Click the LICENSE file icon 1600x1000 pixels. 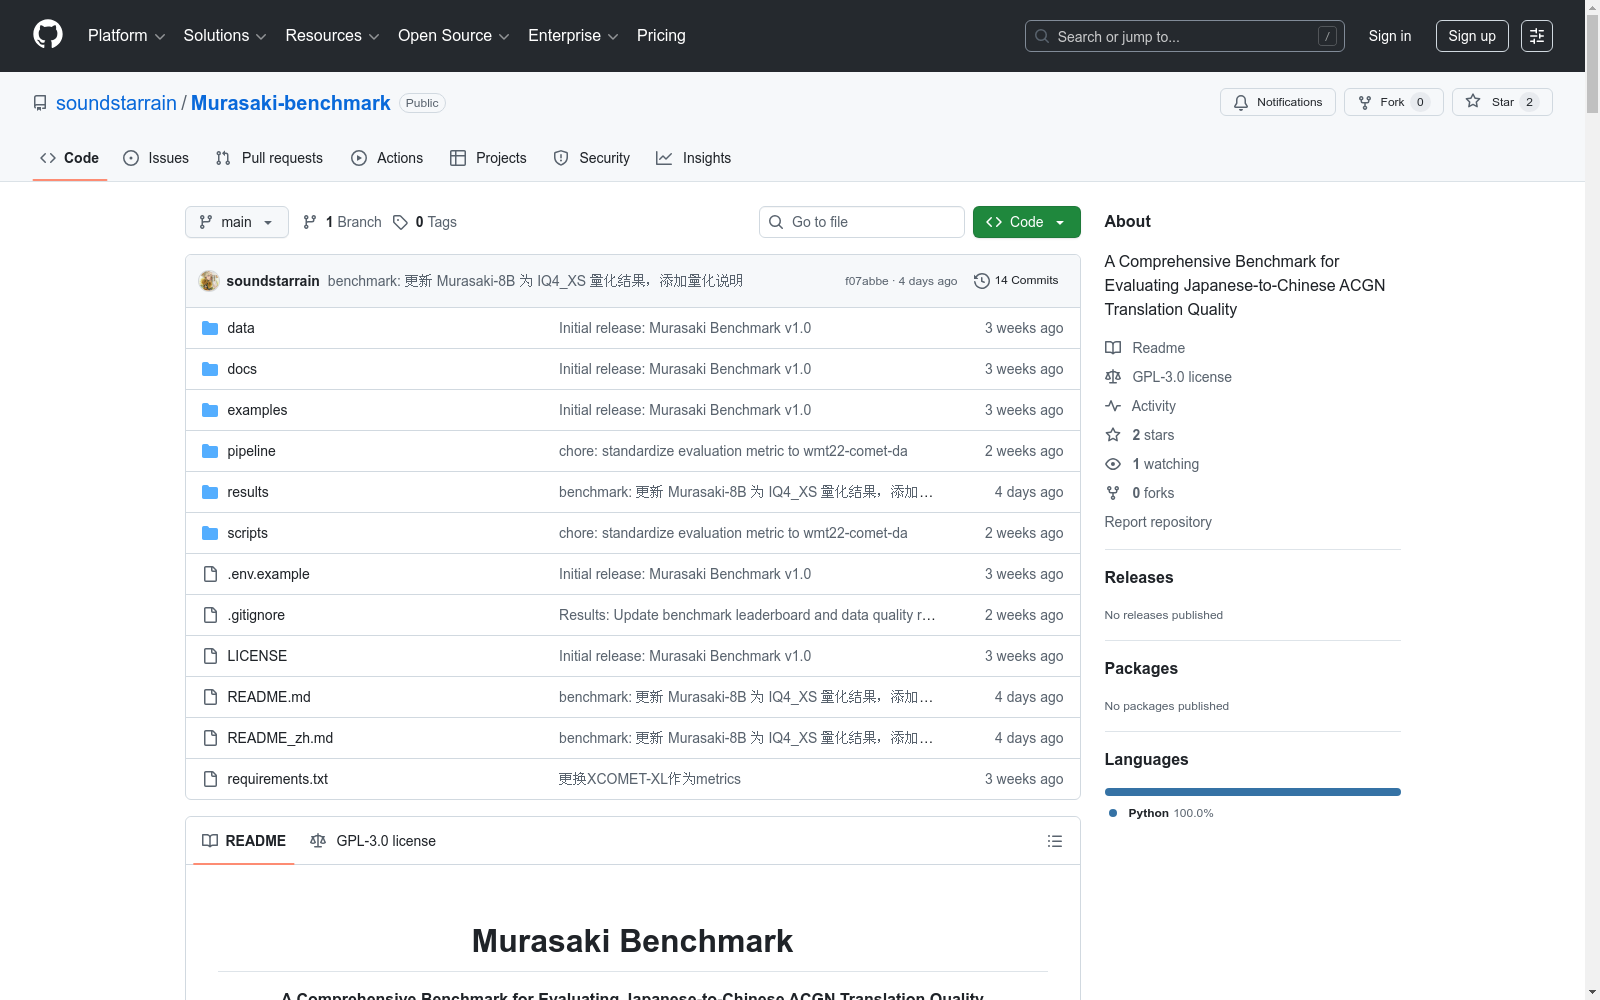click(210, 656)
